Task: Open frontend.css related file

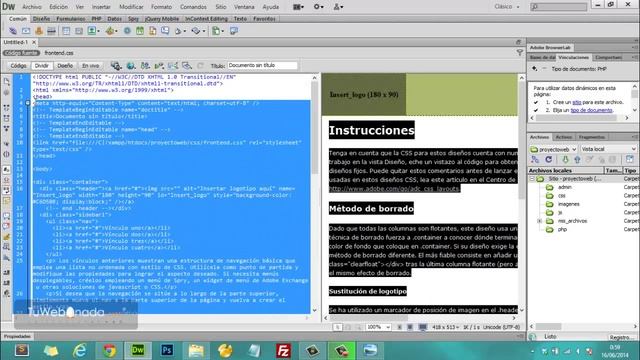Action: (59, 53)
